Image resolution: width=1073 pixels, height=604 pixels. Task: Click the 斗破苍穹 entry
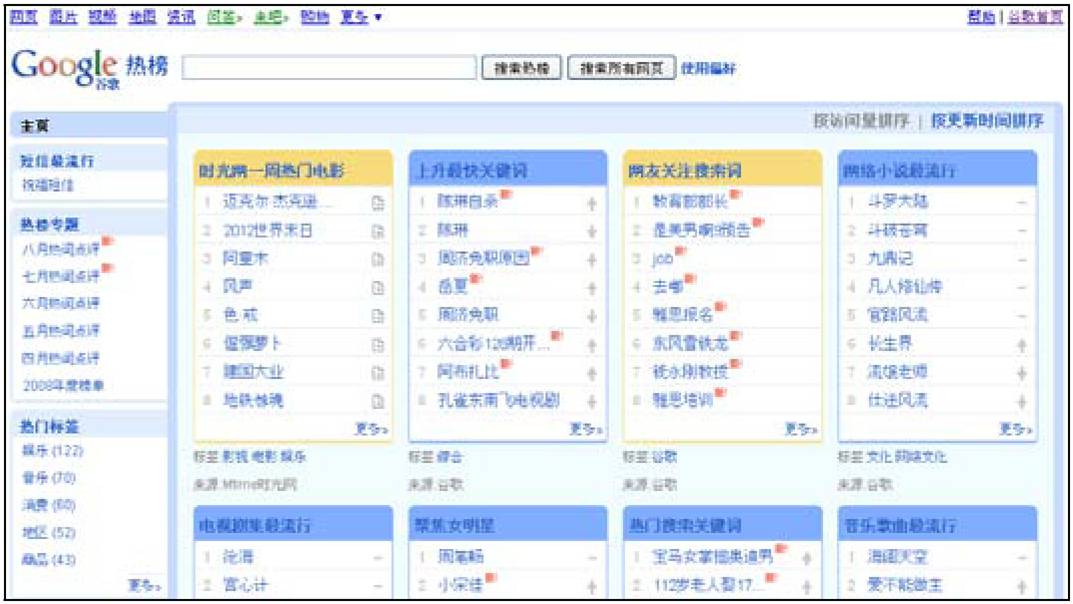coord(898,231)
